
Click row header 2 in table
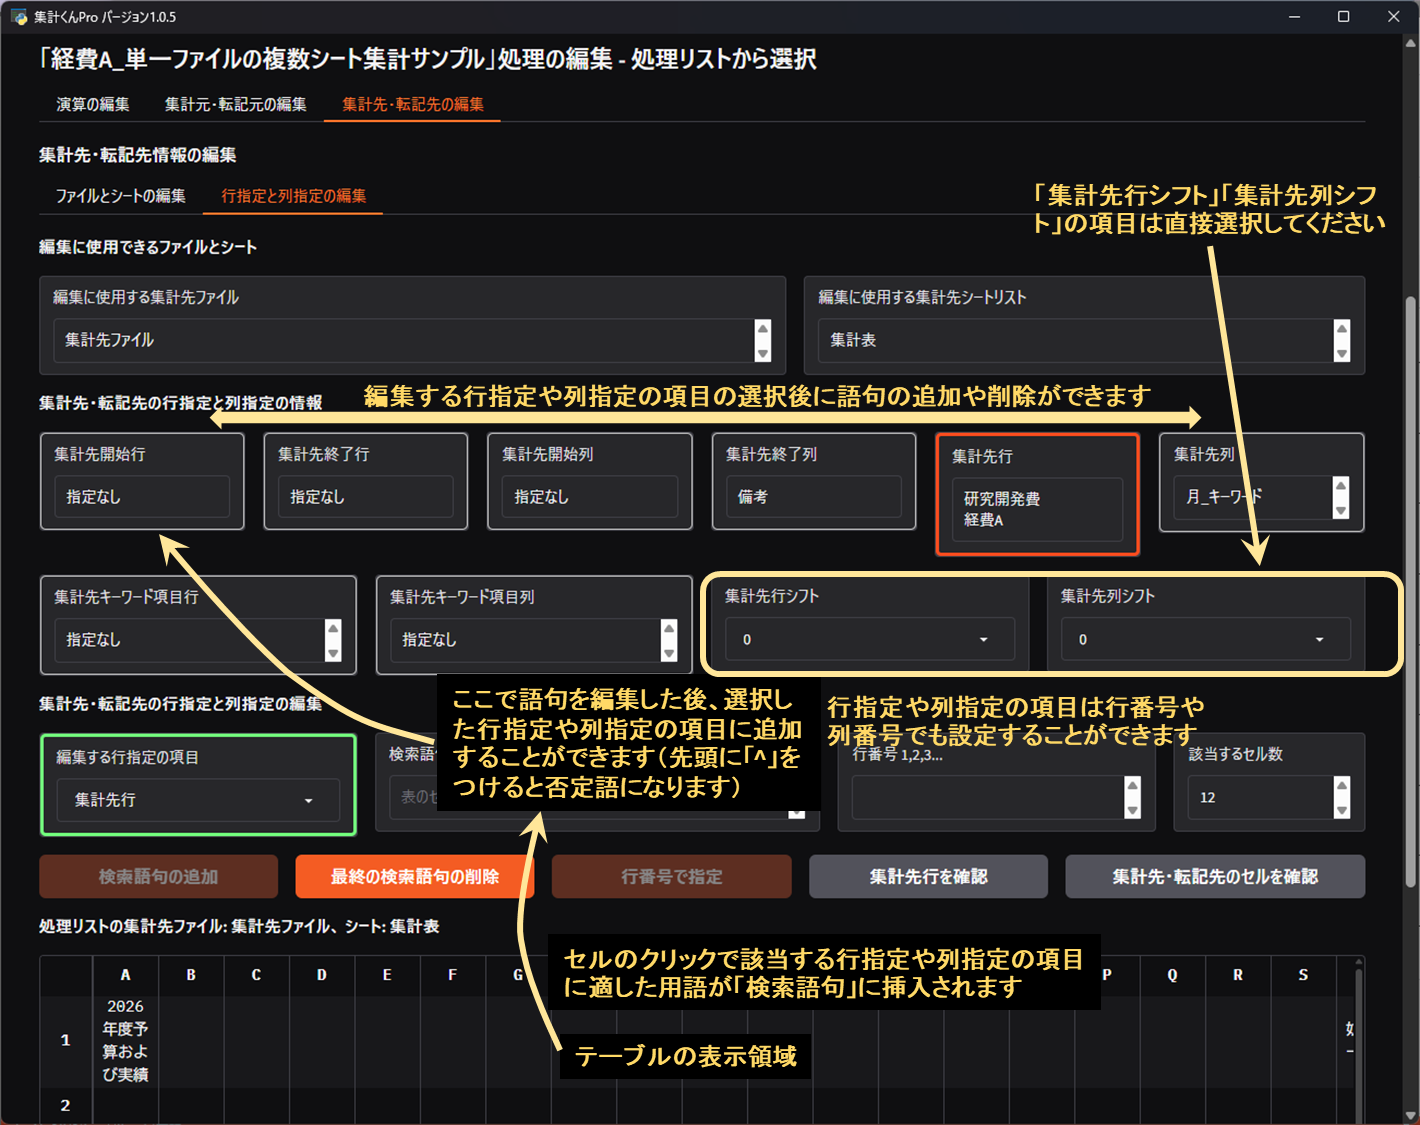pos(66,1105)
